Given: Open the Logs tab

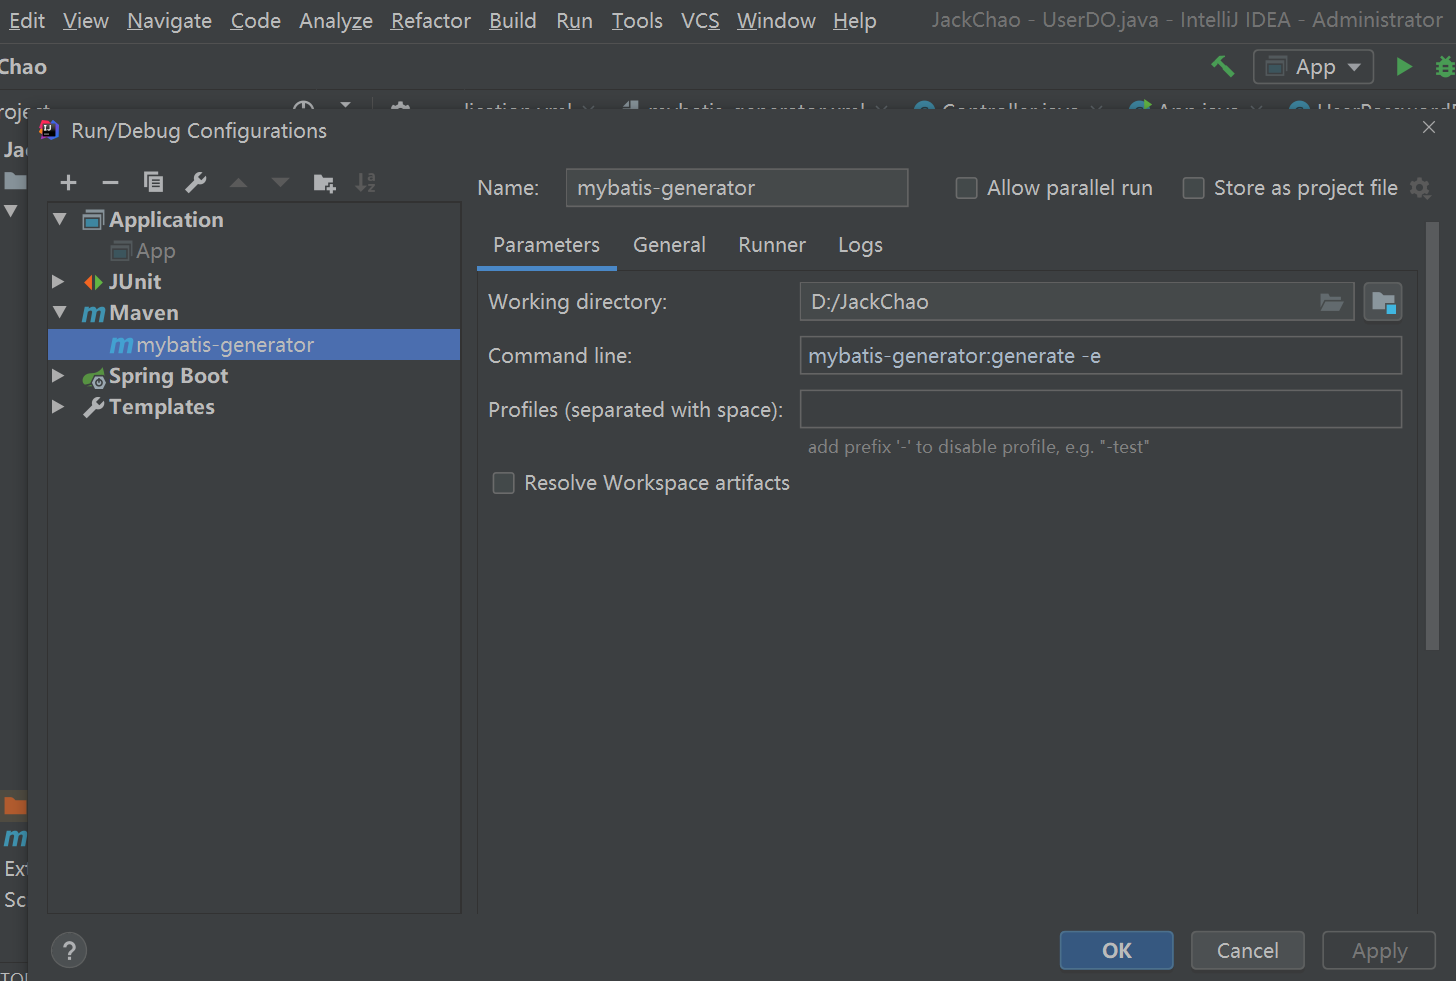Looking at the screenshot, I should [x=860, y=245].
